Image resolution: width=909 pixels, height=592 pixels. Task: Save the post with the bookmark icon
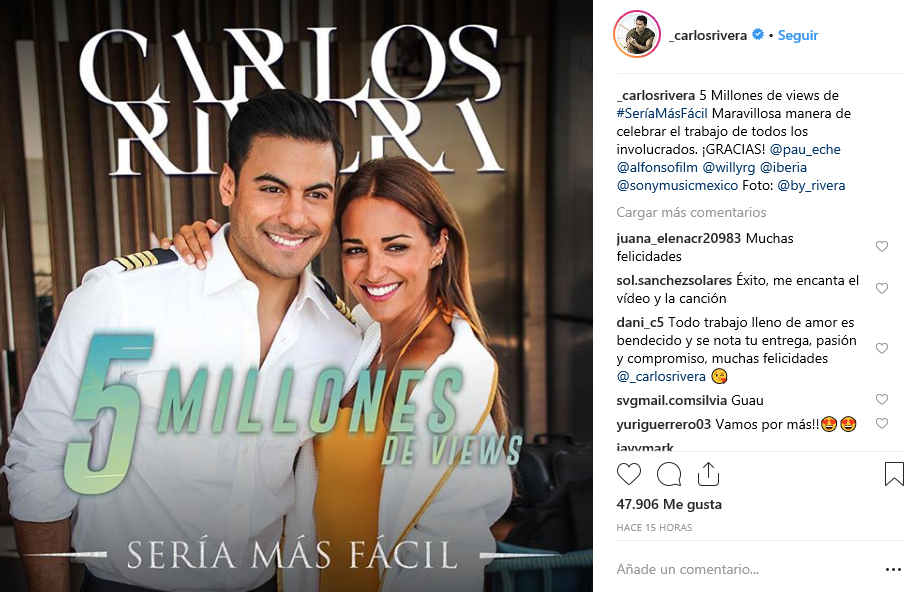[x=894, y=474]
